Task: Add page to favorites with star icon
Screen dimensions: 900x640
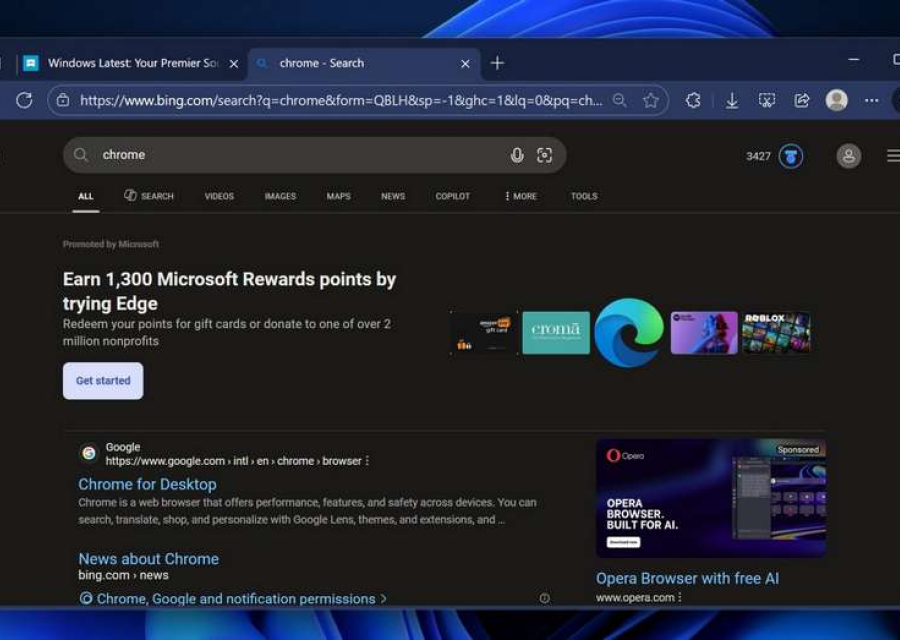Action: coord(651,100)
